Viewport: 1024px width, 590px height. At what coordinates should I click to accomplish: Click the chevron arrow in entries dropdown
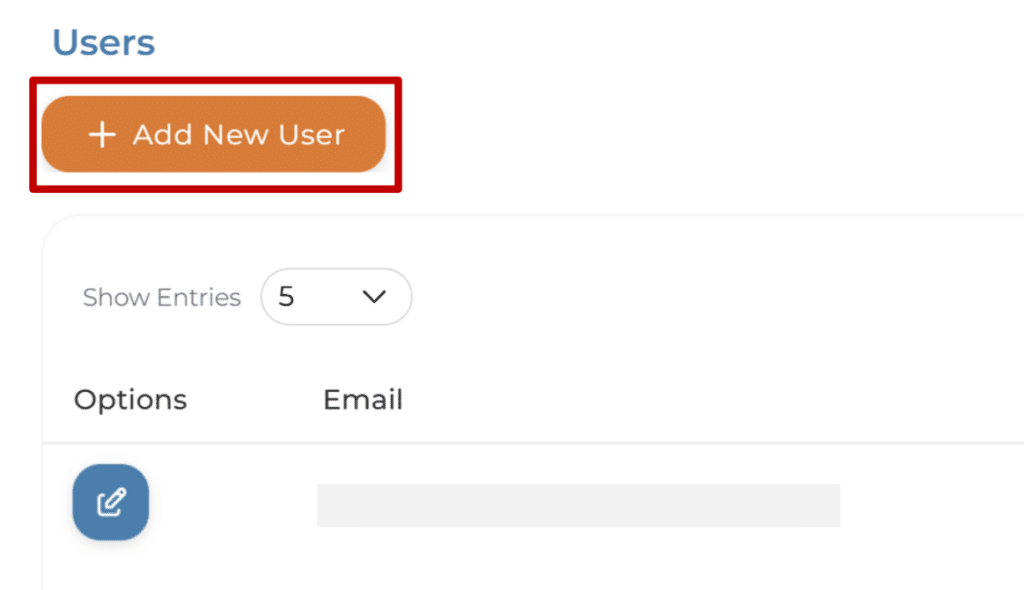pyautogui.click(x=374, y=297)
